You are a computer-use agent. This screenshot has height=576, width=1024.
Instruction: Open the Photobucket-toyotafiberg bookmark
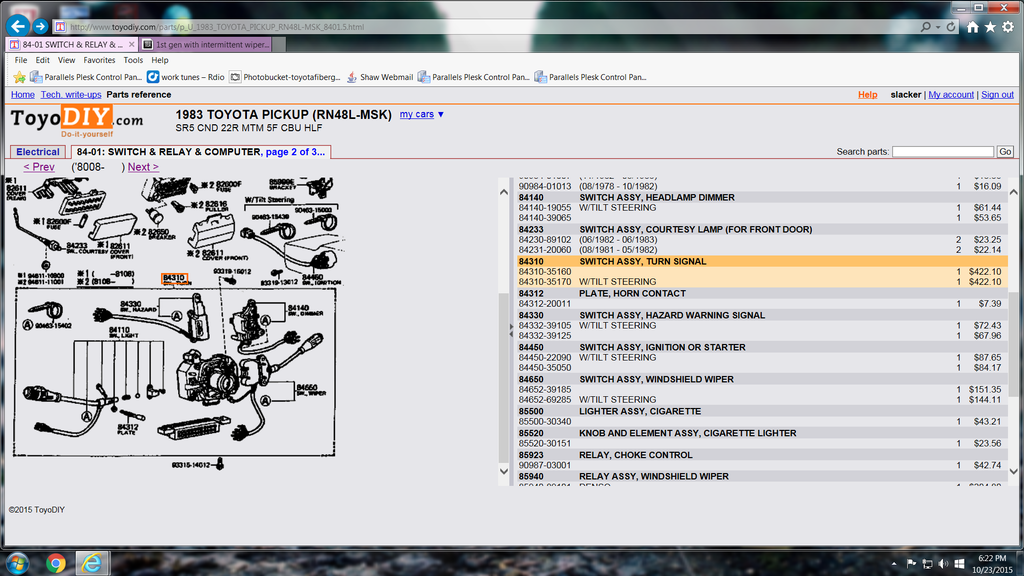pyautogui.click(x=285, y=77)
